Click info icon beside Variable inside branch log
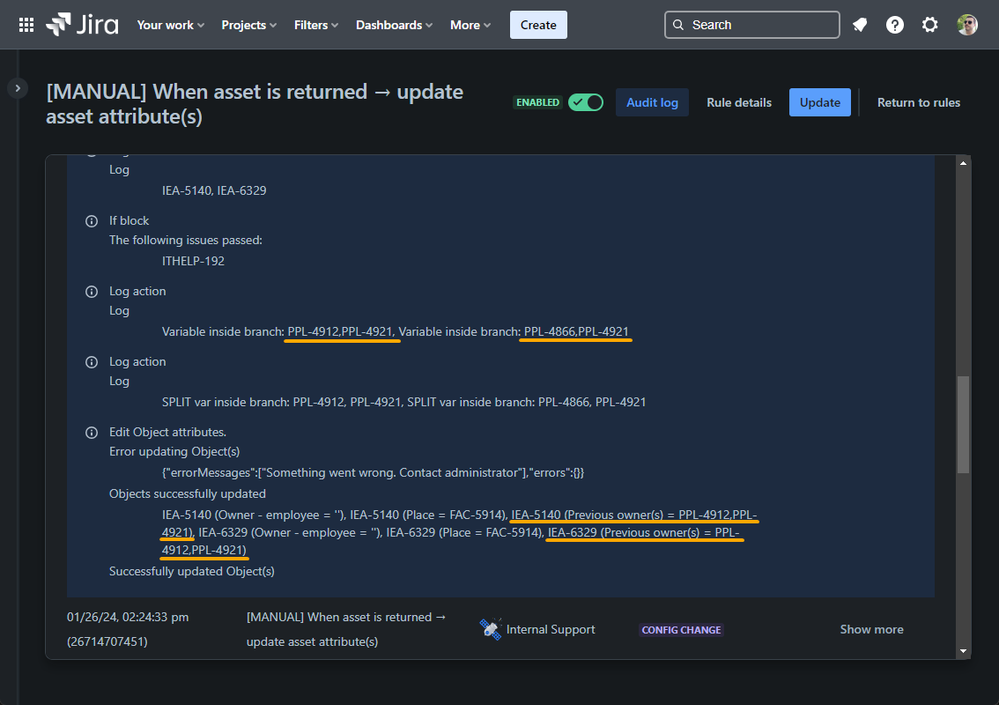Image resolution: width=999 pixels, height=705 pixels. 92,292
